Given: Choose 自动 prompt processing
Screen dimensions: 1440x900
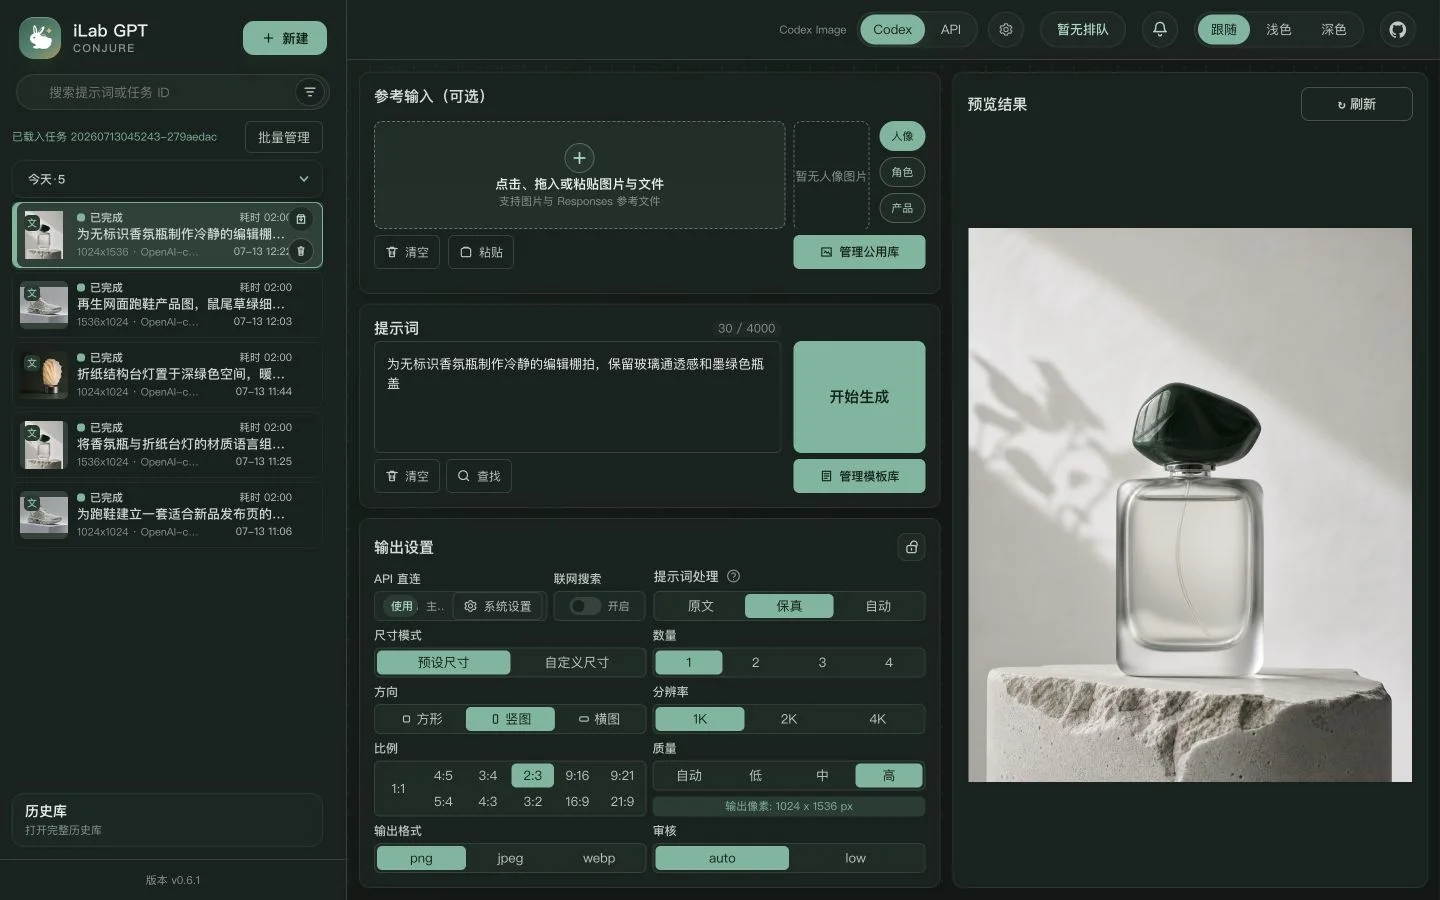Looking at the screenshot, I should (x=878, y=606).
